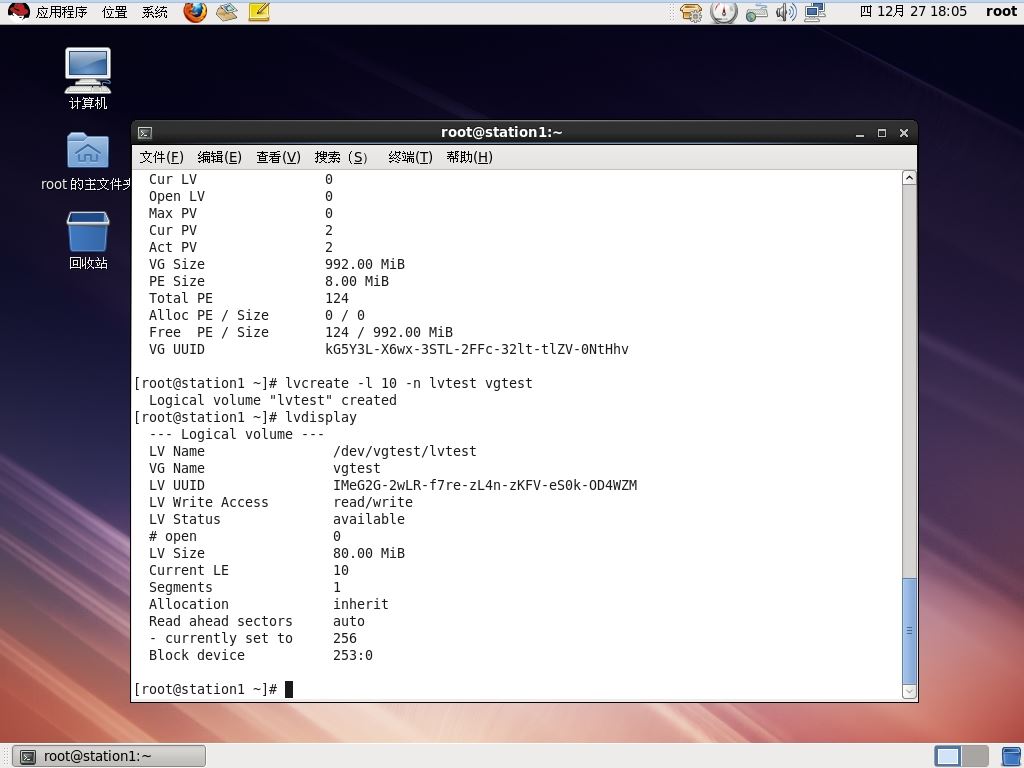Click the terminal scrollbar up arrow
Image resolution: width=1024 pixels, height=768 pixels.
[x=909, y=178]
